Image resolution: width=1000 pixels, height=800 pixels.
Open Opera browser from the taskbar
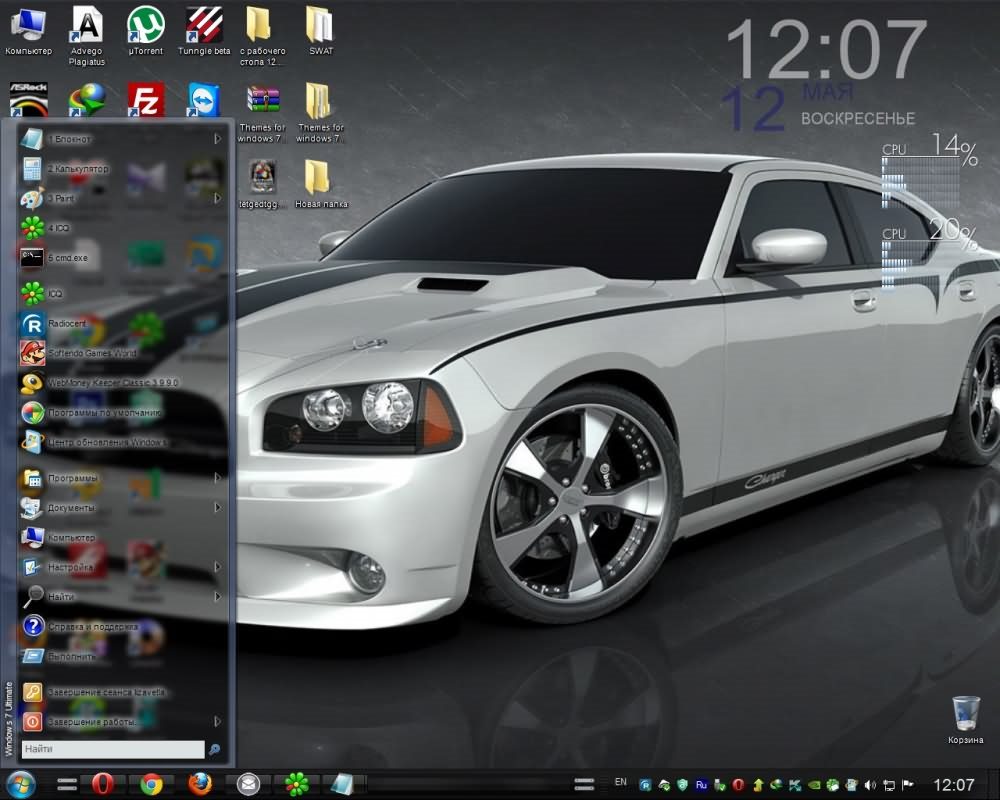point(101,784)
